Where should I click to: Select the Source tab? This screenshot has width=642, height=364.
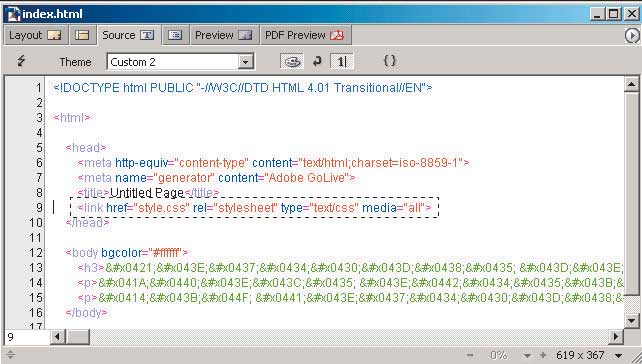128,35
